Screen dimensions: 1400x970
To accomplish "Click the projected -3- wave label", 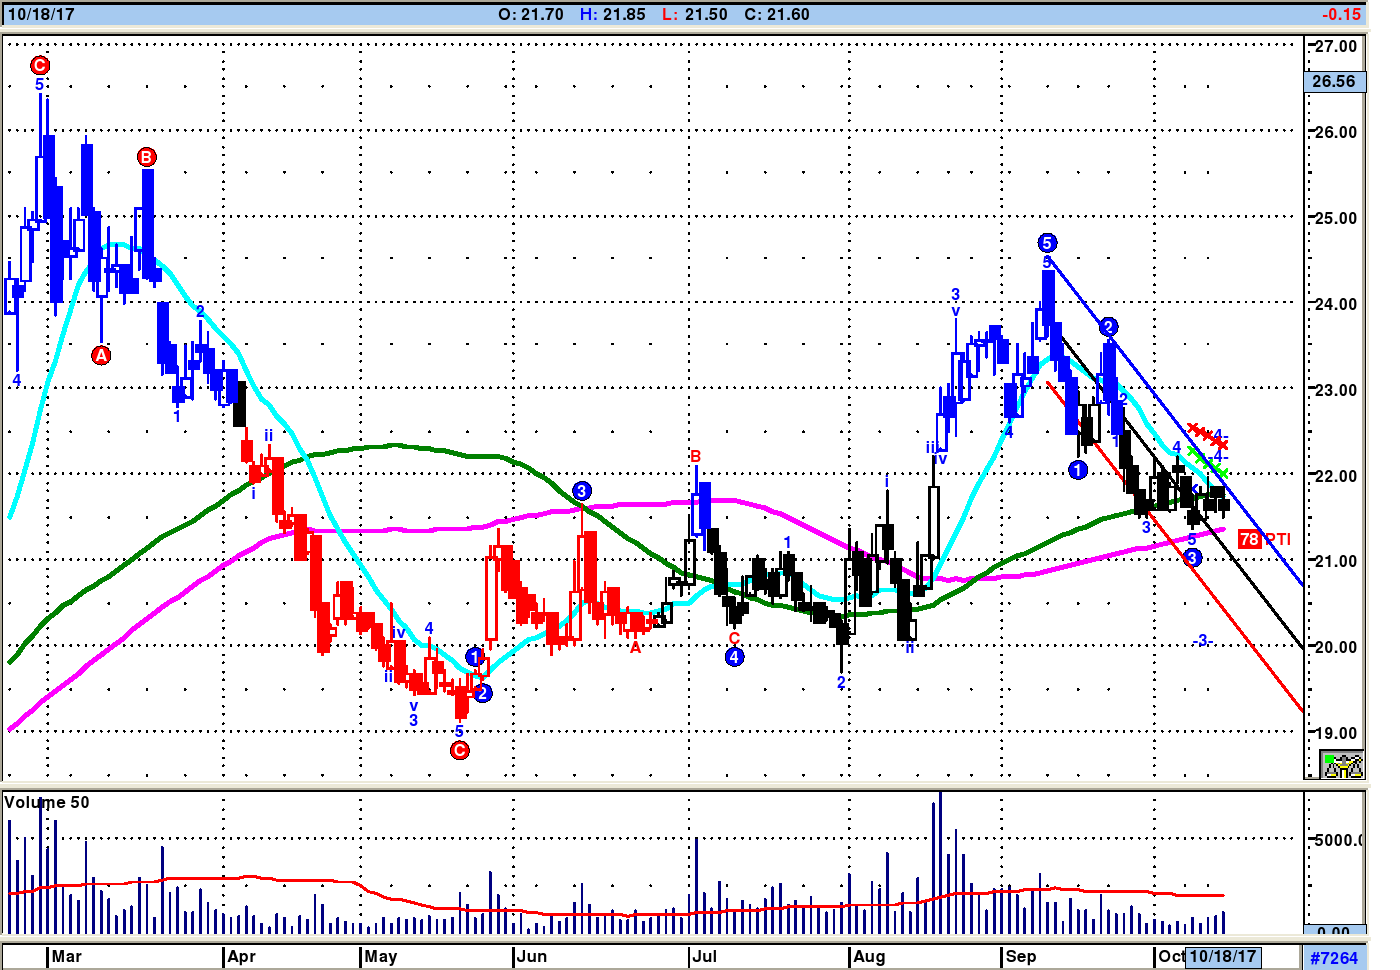I will [x=1203, y=640].
